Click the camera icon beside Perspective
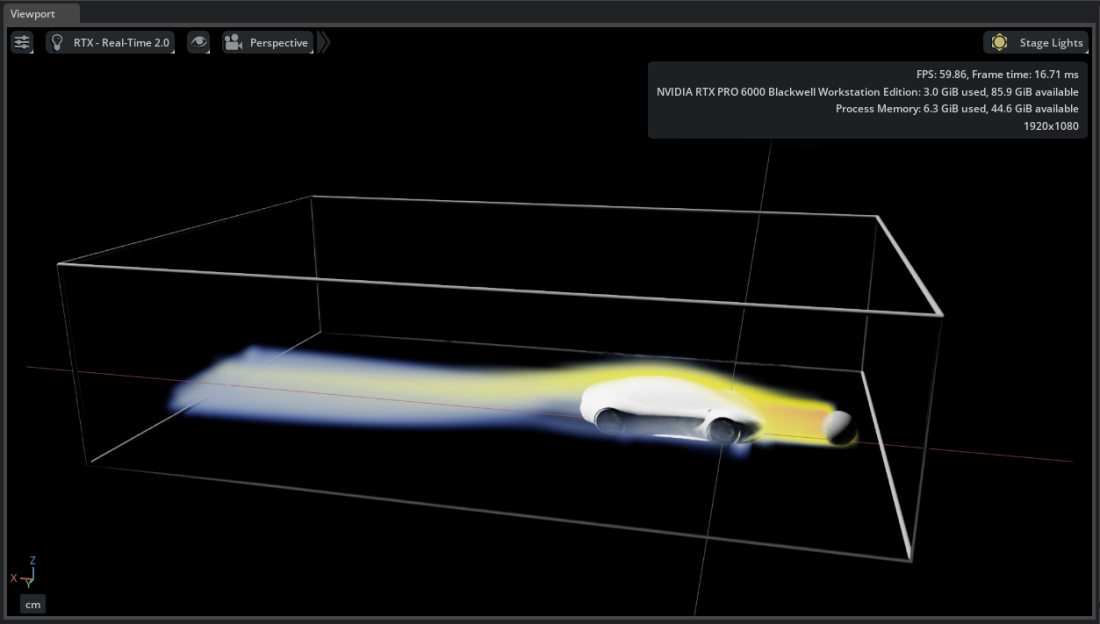 pos(232,42)
